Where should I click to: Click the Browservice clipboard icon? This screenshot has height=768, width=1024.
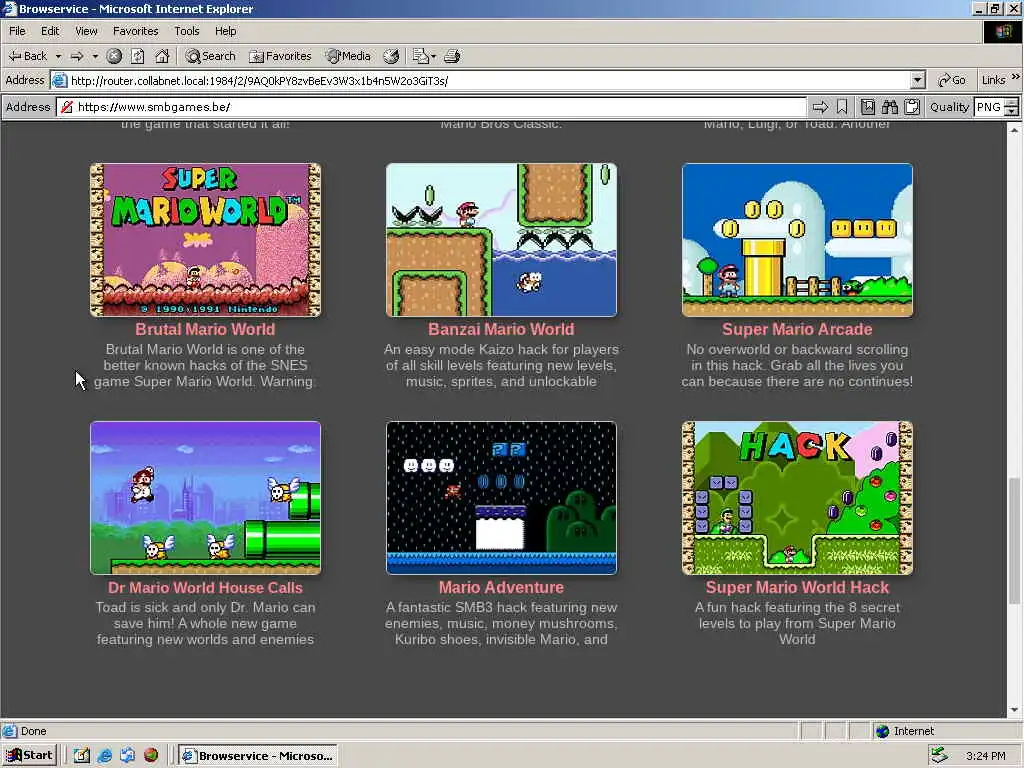(912, 107)
